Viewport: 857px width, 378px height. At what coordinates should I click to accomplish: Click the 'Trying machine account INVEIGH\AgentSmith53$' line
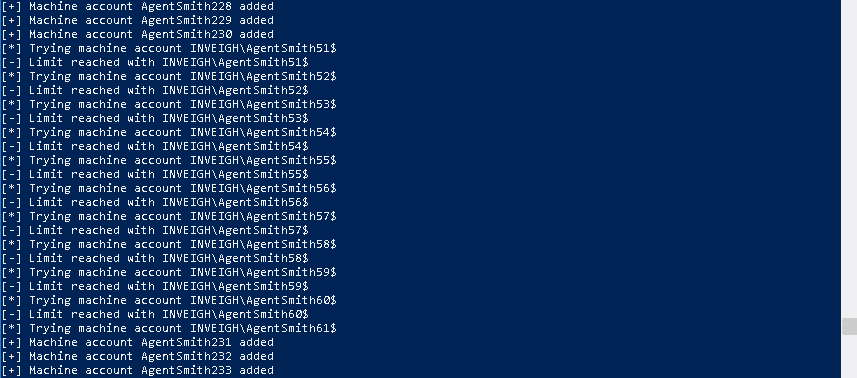coord(169,104)
